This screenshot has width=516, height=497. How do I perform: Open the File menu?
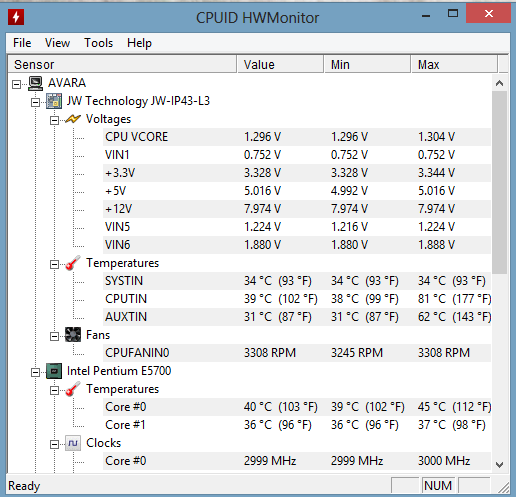pyautogui.click(x=22, y=43)
